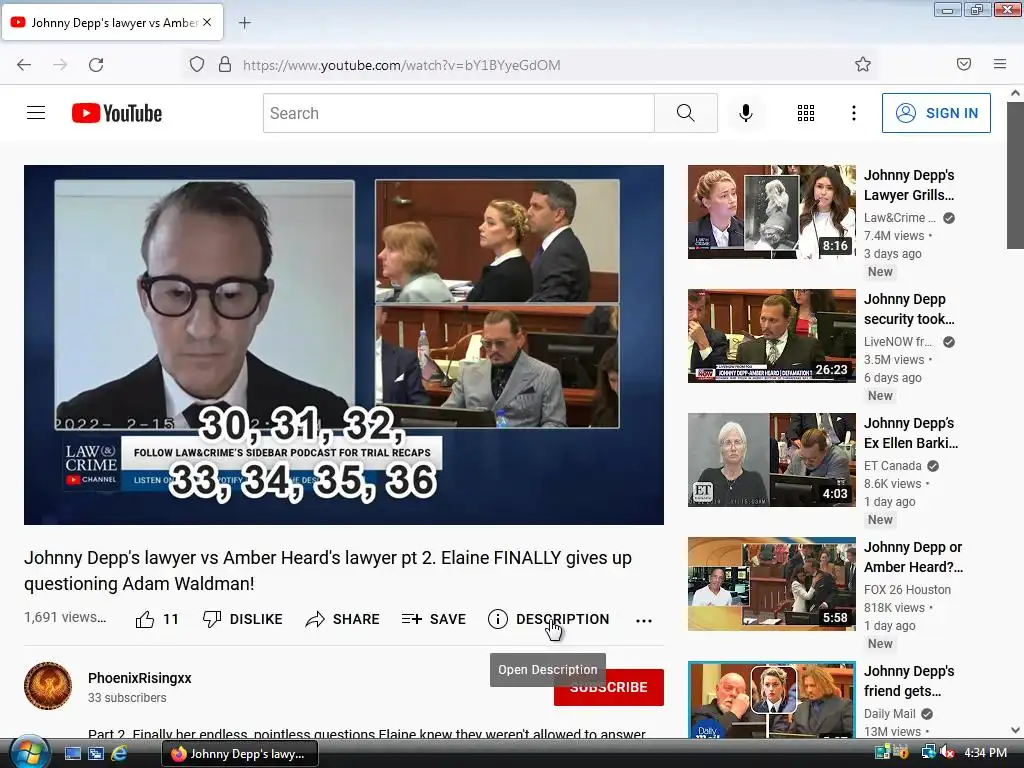Open the Johnny Depp or Amber Heard thumbnail

coord(771,584)
